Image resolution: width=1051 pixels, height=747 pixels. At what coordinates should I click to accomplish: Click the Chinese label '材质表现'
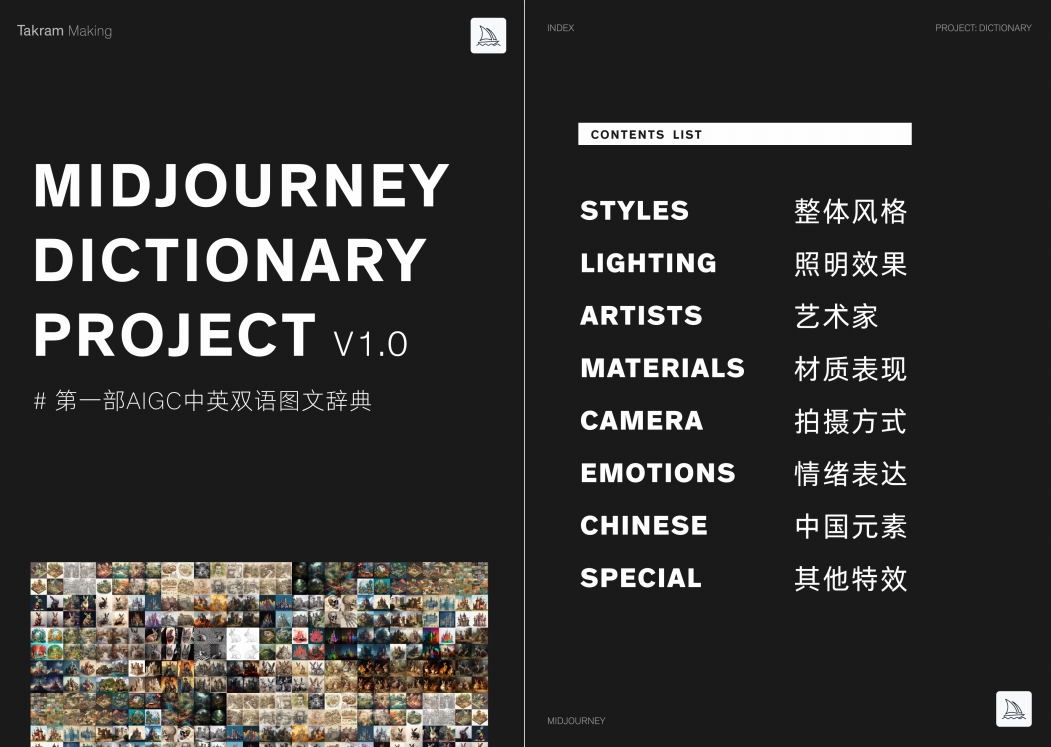tap(851, 369)
